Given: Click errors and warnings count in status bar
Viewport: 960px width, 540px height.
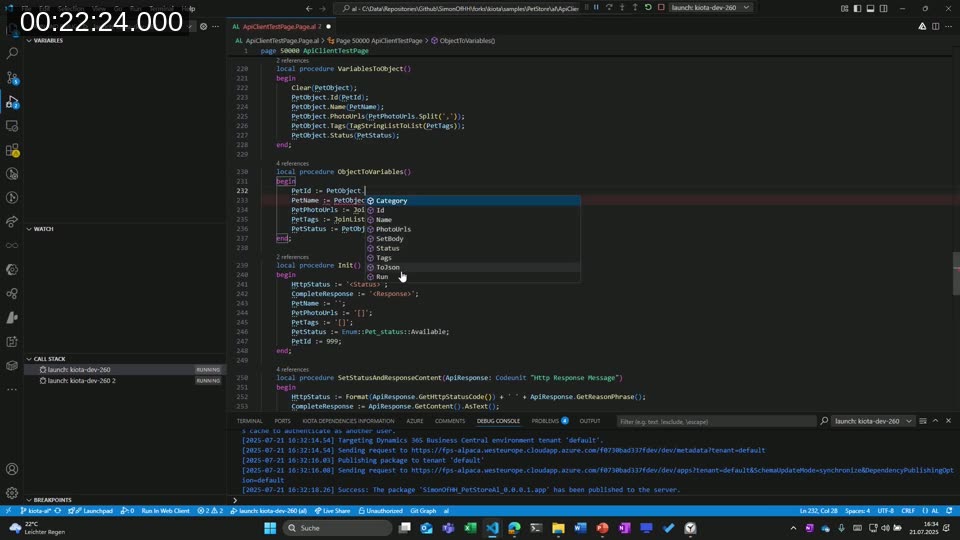Looking at the screenshot, I should click(210, 511).
